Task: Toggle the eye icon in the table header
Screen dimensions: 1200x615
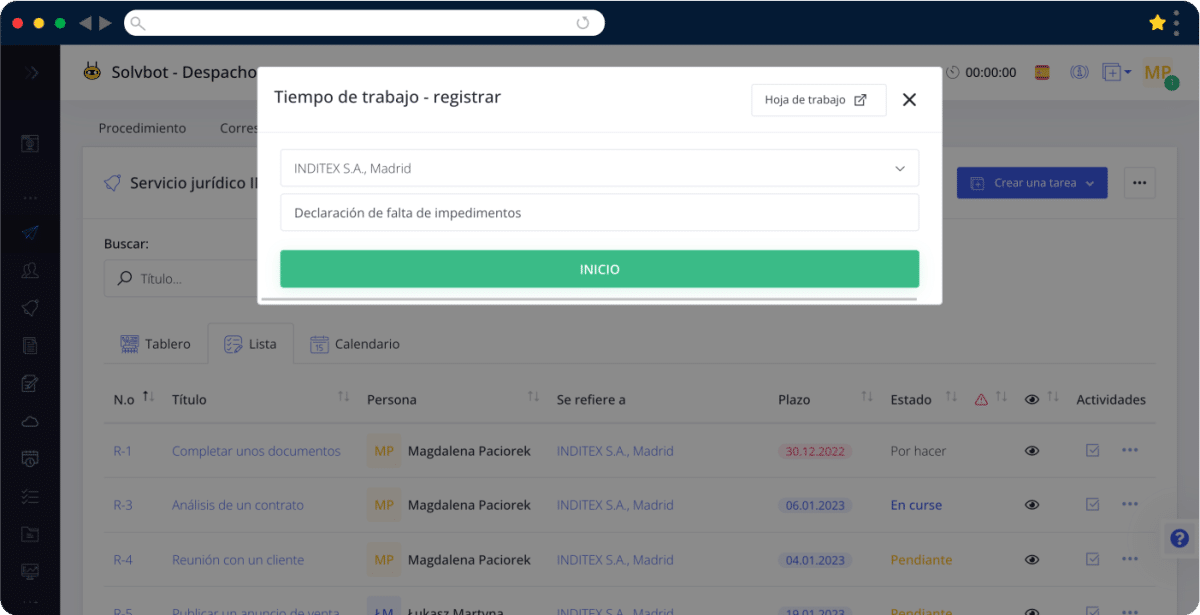Action: pyautogui.click(x=1032, y=399)
